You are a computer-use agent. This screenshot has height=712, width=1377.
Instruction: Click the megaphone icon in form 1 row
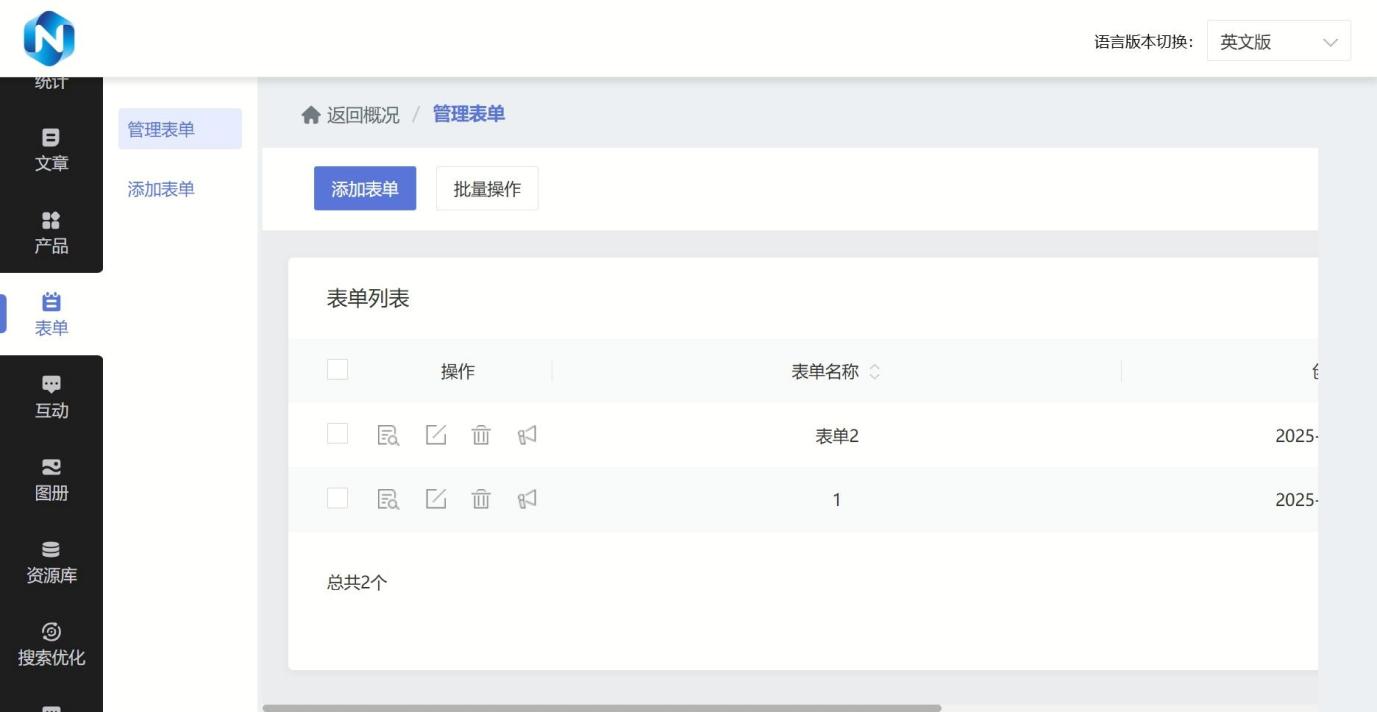(527, 499)
